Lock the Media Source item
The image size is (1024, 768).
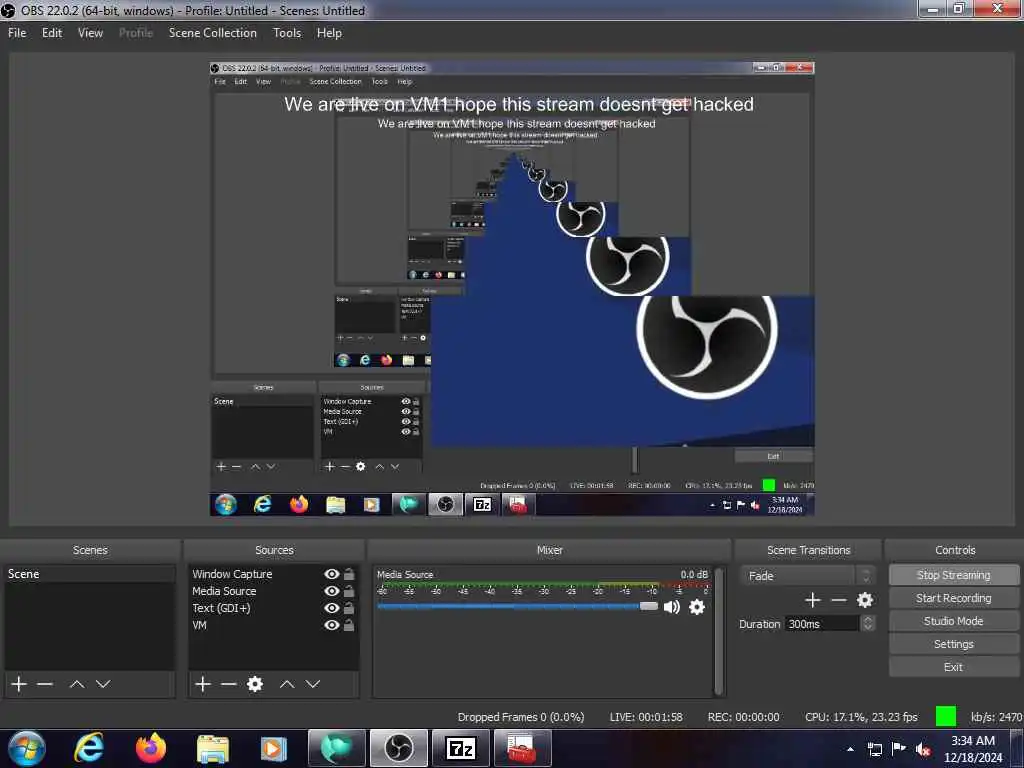(349, 591)
